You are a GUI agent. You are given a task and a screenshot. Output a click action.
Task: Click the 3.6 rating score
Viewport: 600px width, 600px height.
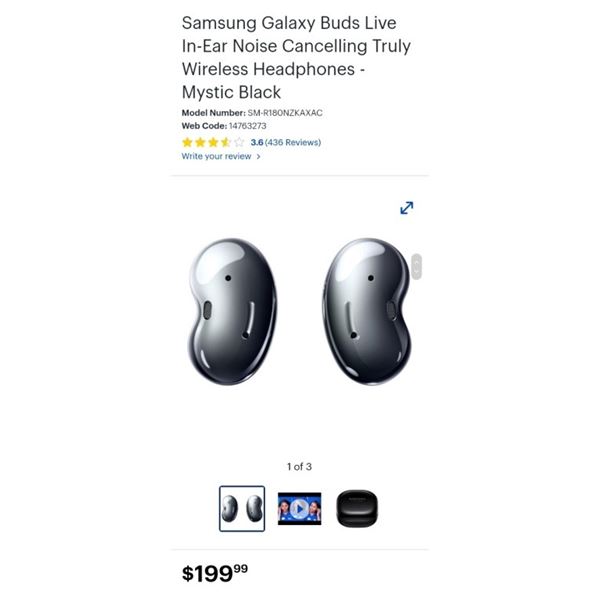click(x=257, y=142)
